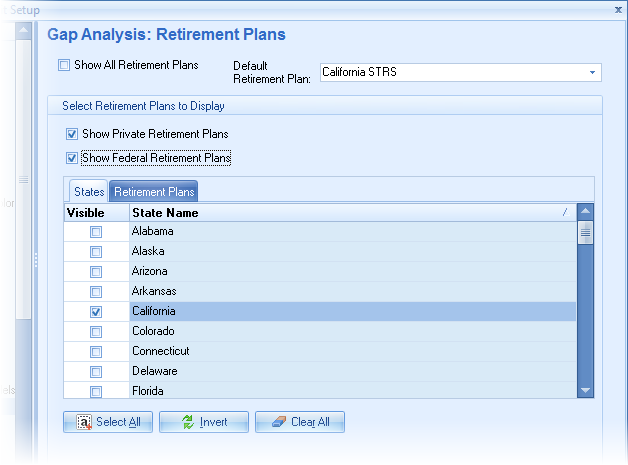
Task: Uncheck Show Private Retirement Plans
Action: [x=72, y=134]
